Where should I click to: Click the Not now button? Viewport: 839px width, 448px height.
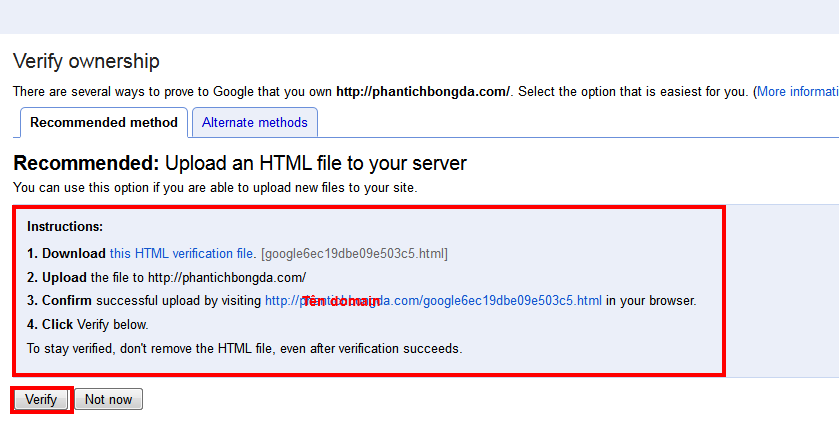pos(108,400)
